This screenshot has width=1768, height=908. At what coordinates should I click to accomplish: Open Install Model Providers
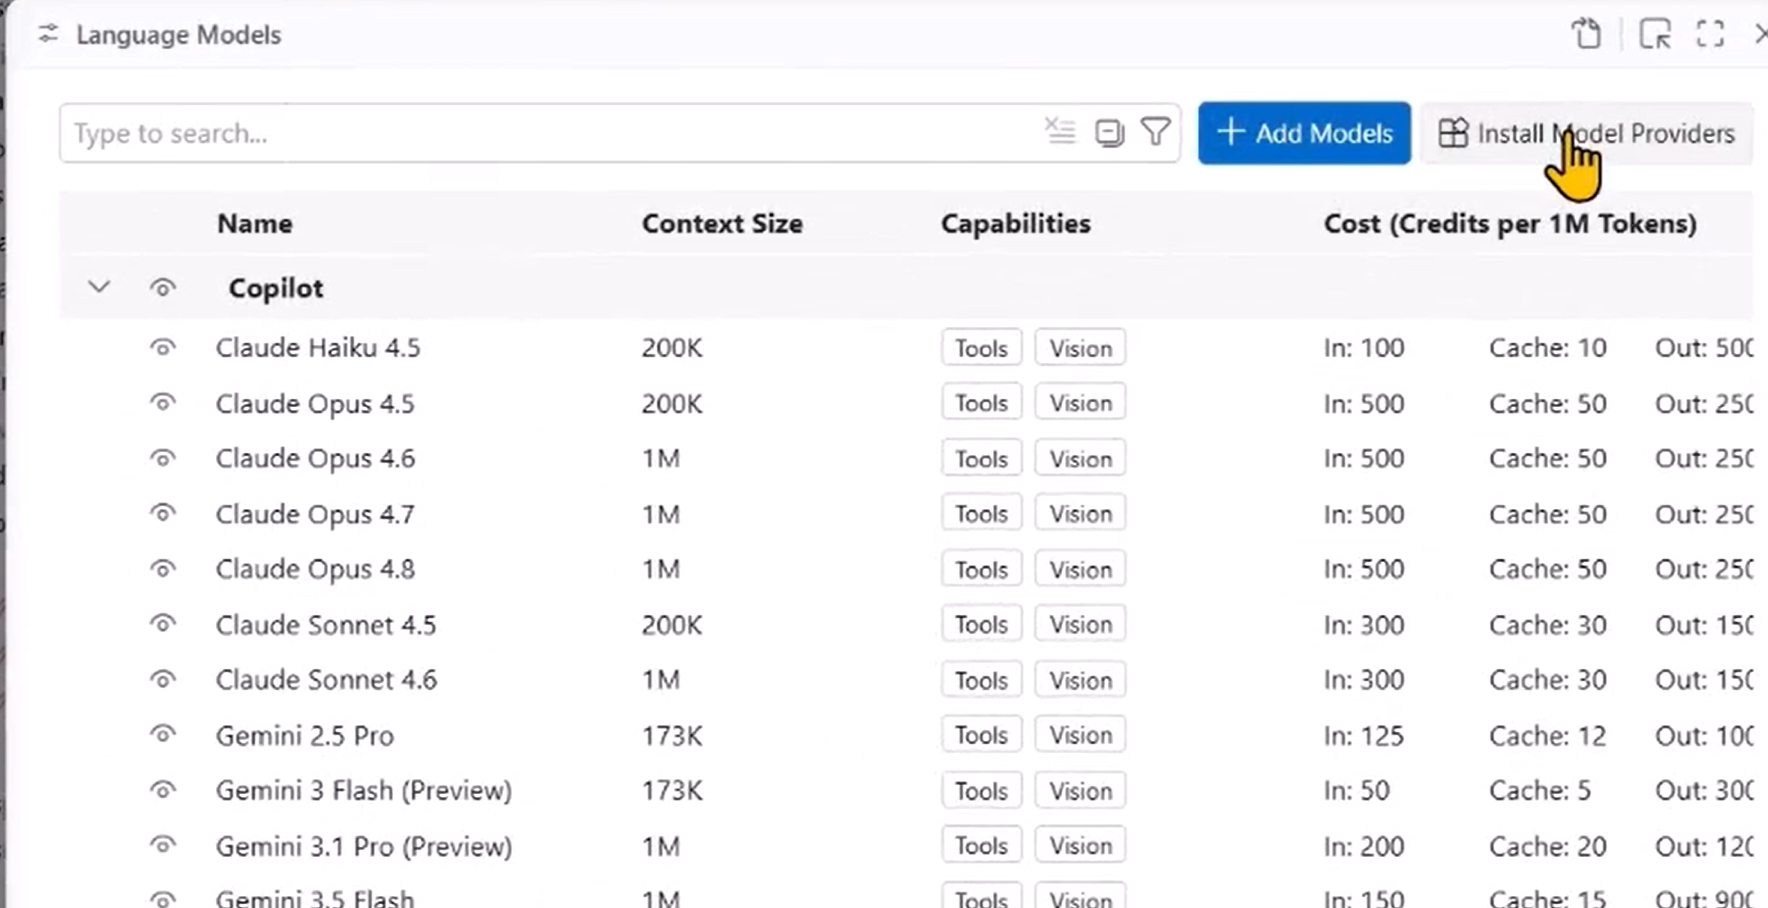click(x=1586, y=133)
